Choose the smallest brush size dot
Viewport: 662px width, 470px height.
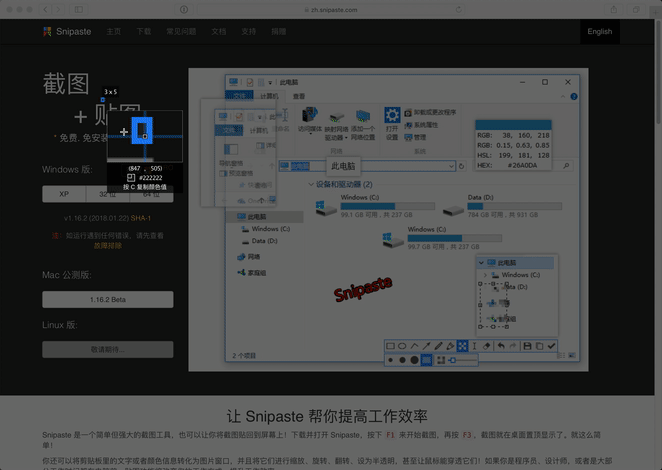[x=391, y=360]
